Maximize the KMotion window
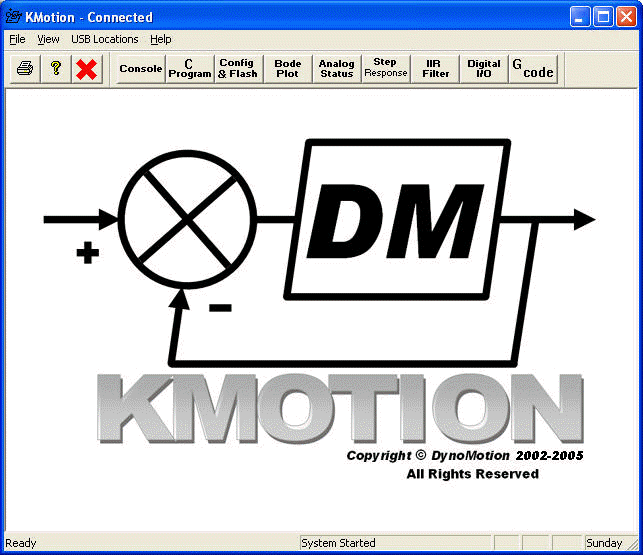 pyautogui.click(x=603, y=17)
